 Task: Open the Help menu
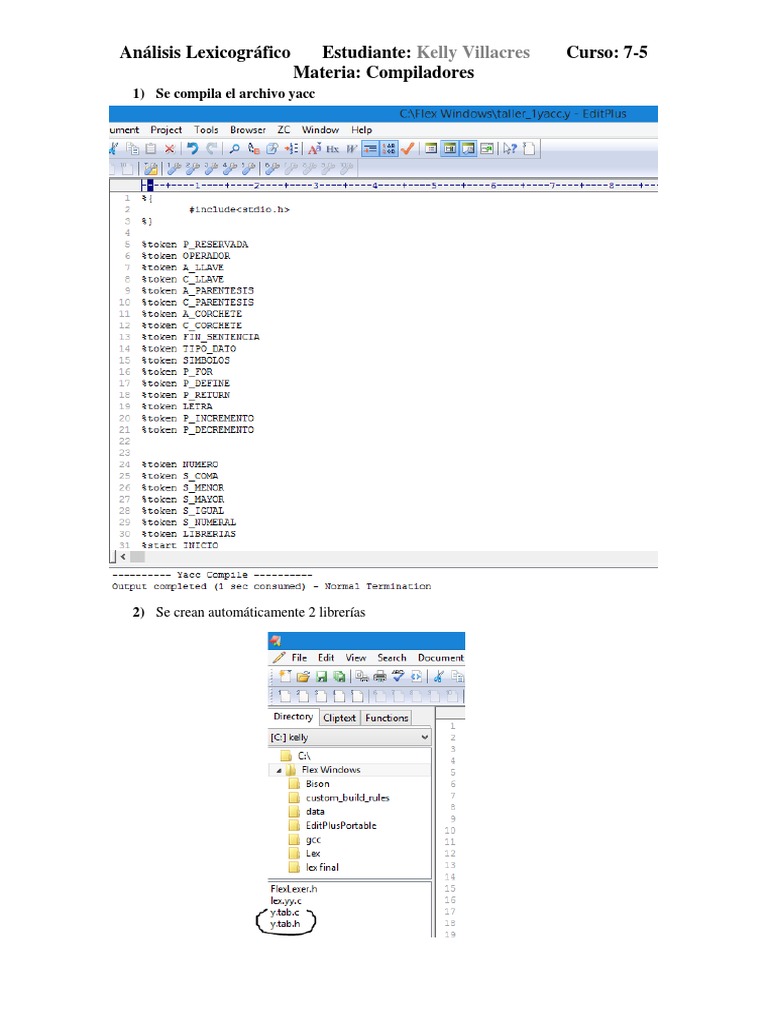tap(361, 130)
